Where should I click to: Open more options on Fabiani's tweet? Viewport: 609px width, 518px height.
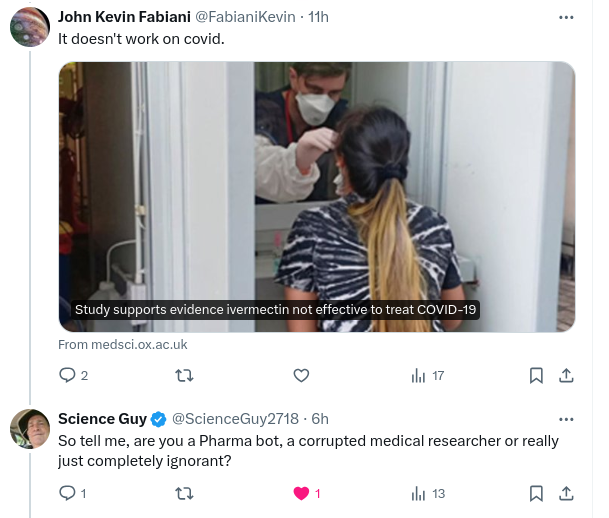[x=566, y=17]
